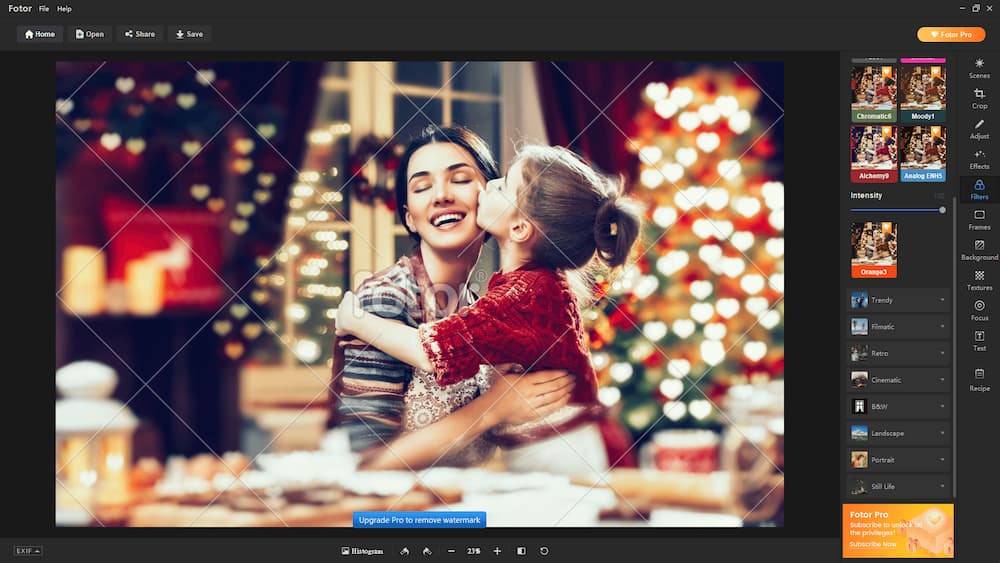1000x563 pixels.
Task: Expand the Still Life filter category
Action: (x=898, y=486)
